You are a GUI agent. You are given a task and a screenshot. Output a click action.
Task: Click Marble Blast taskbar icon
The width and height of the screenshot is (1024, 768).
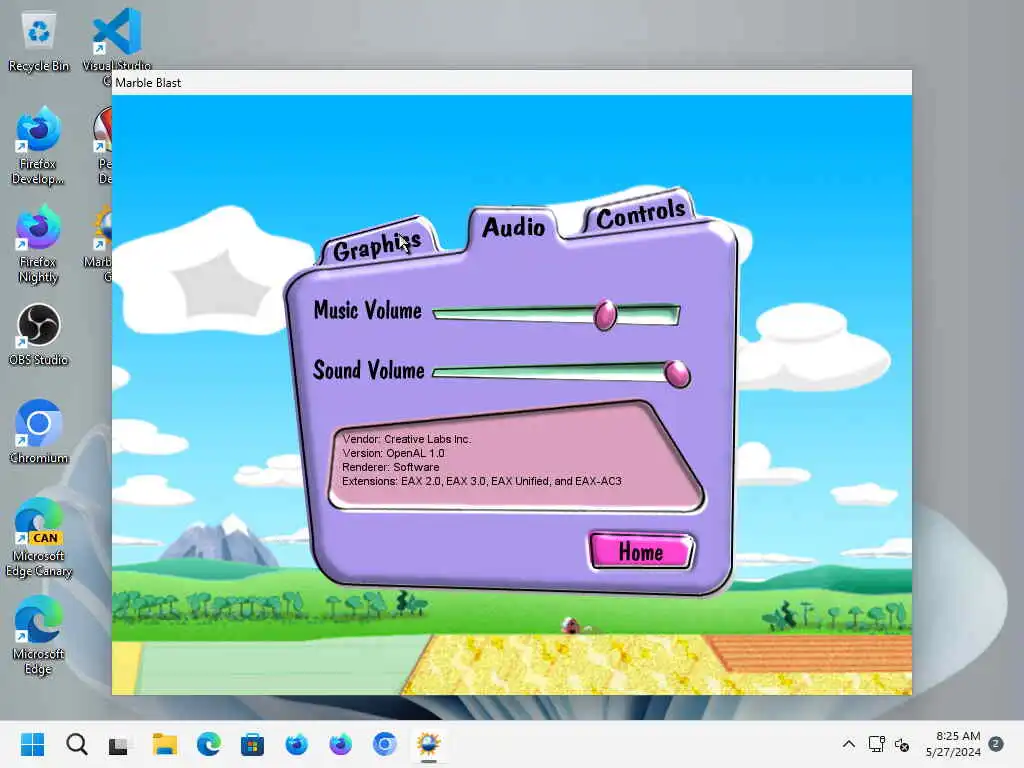(x=428, y=744)
